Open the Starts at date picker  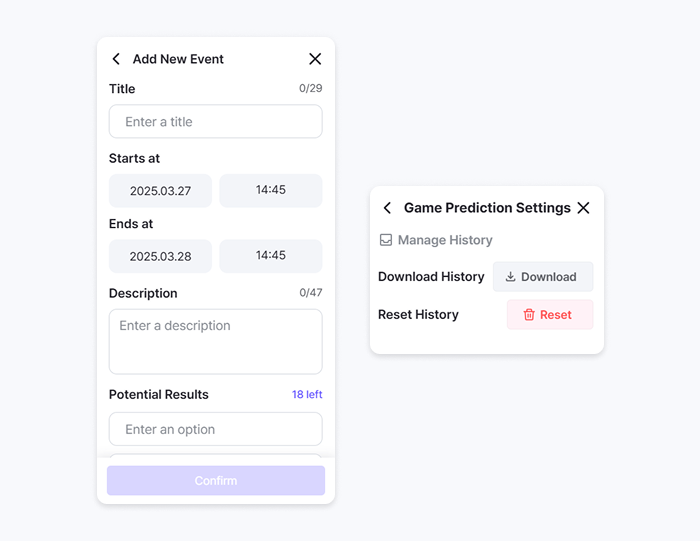[160, 190]
